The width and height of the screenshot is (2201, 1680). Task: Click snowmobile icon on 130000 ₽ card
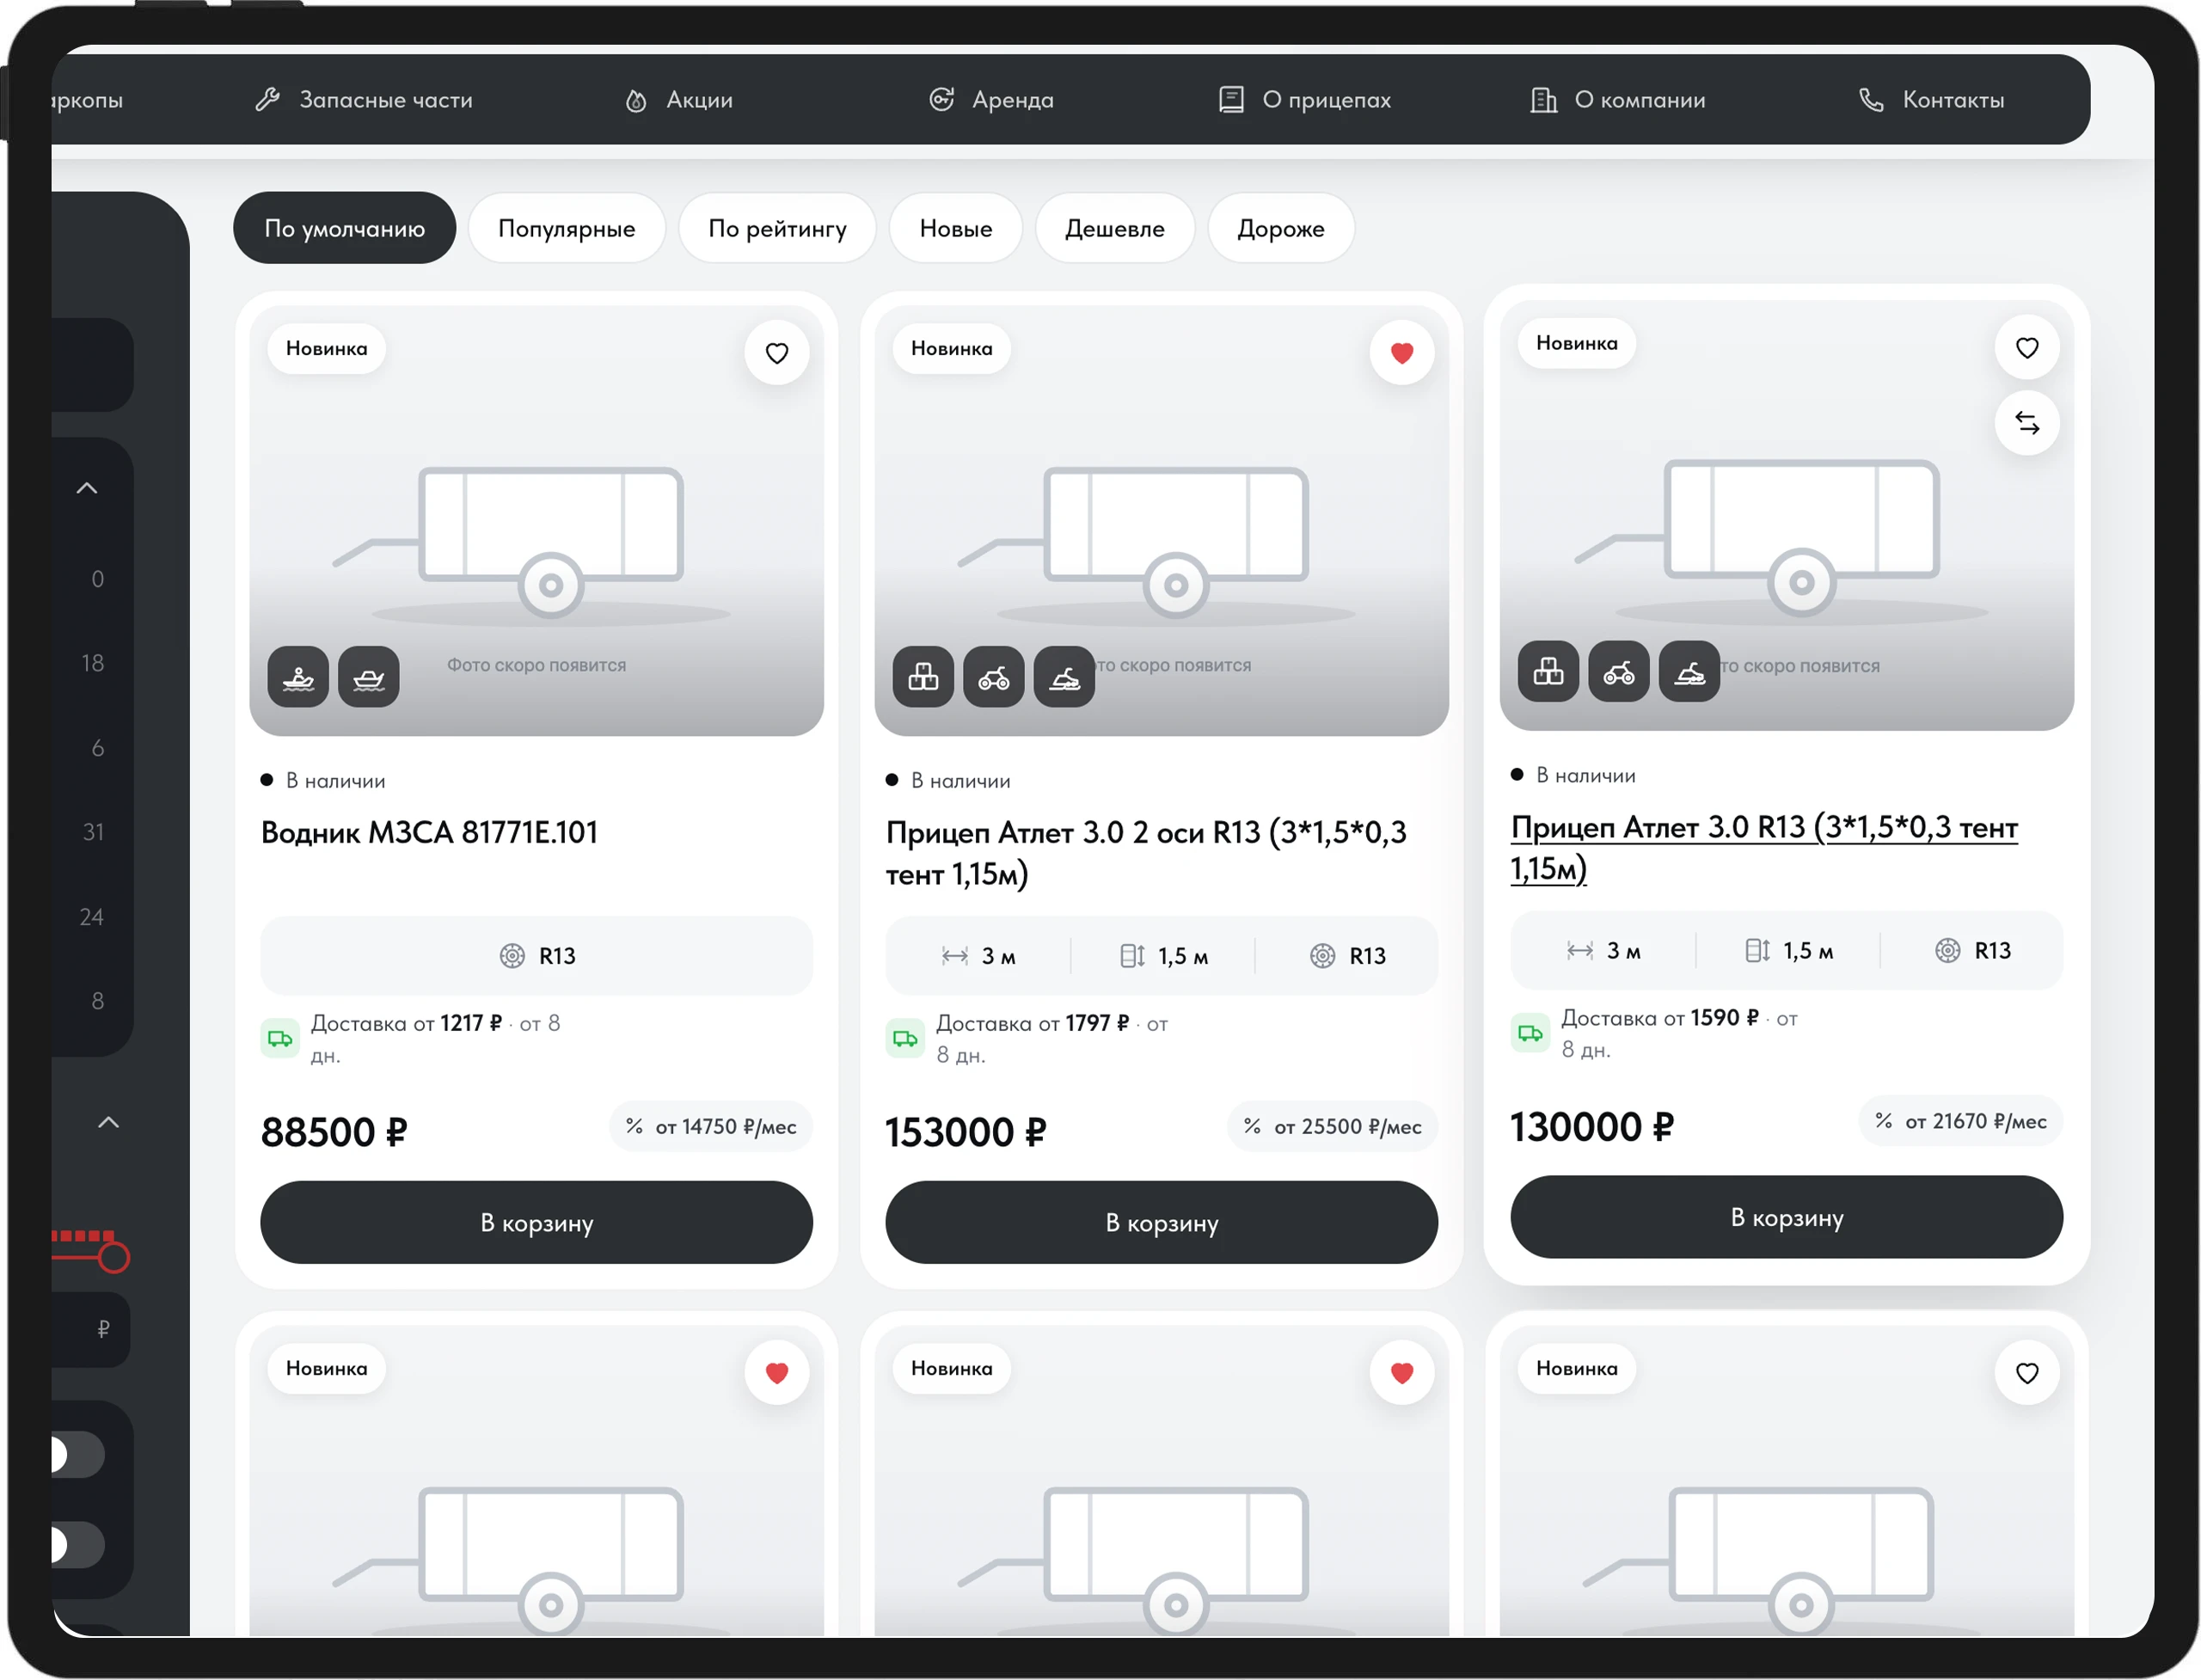1689,671
